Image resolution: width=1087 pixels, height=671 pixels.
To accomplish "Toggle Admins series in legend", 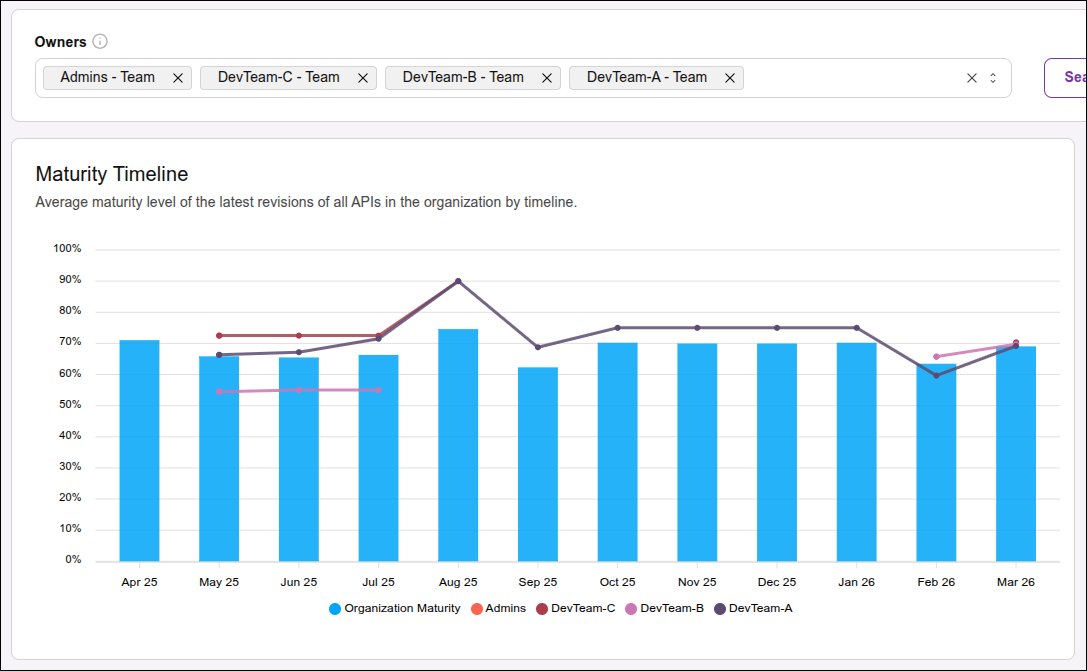I will 498,608.
